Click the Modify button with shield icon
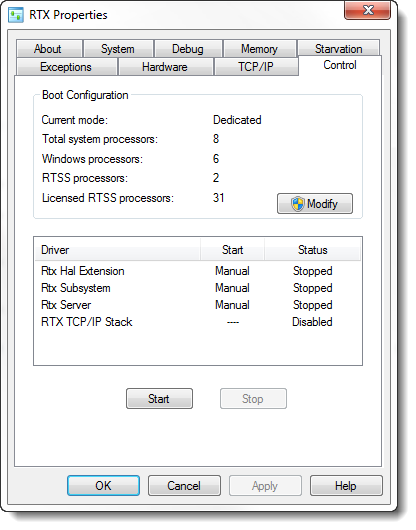 [x=315, y=203]
